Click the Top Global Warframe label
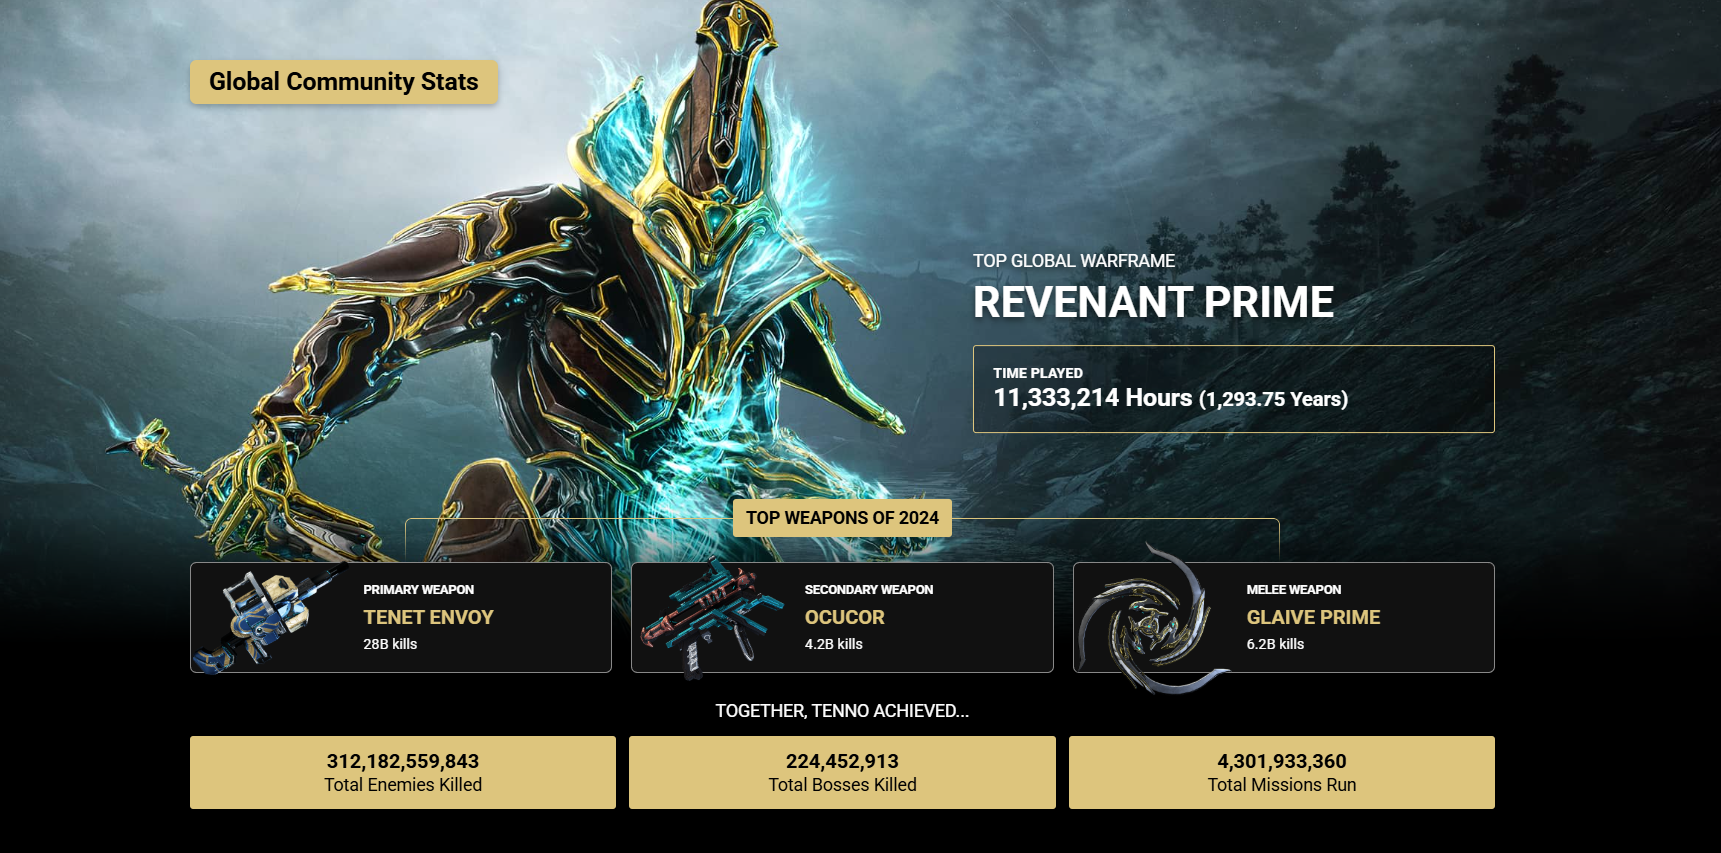Screen dimensions: 1721x853 click(1074, 261)
